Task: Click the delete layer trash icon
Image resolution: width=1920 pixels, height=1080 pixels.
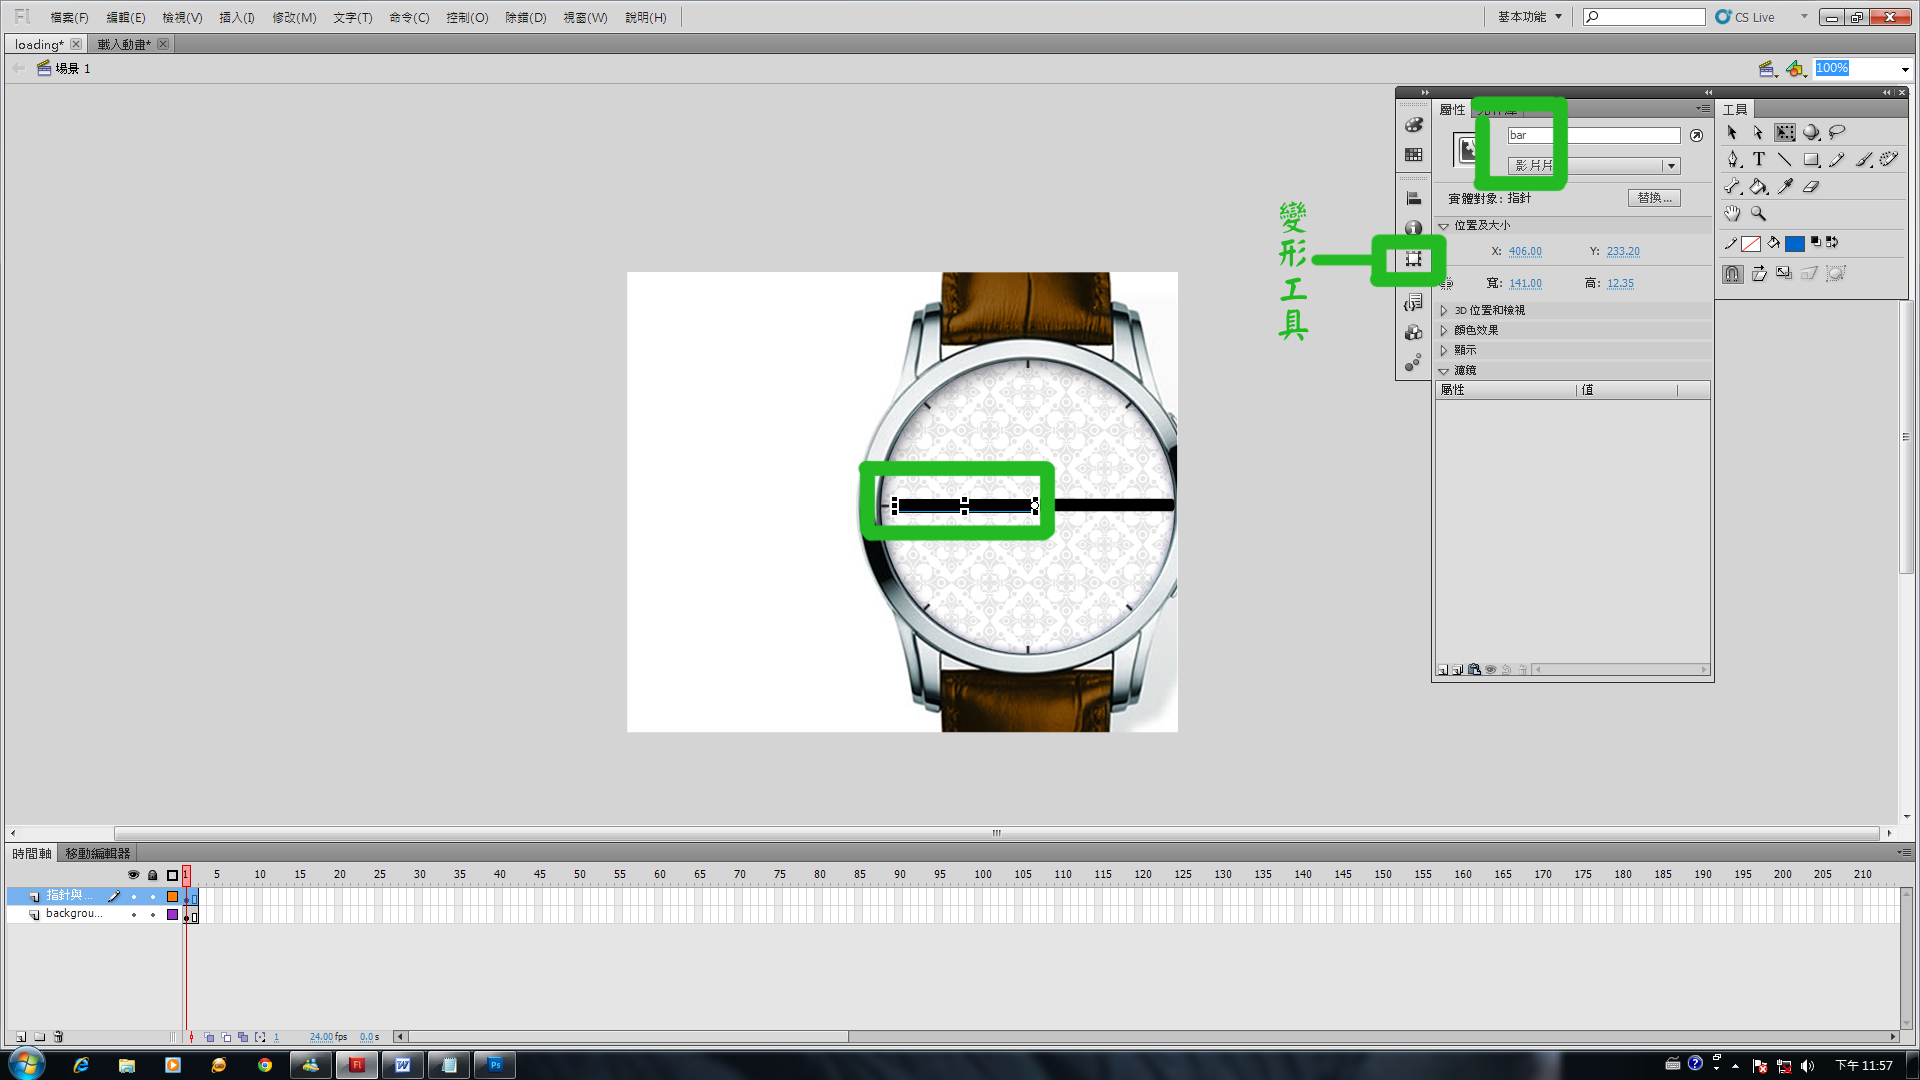Action: tap(58, 1037)
